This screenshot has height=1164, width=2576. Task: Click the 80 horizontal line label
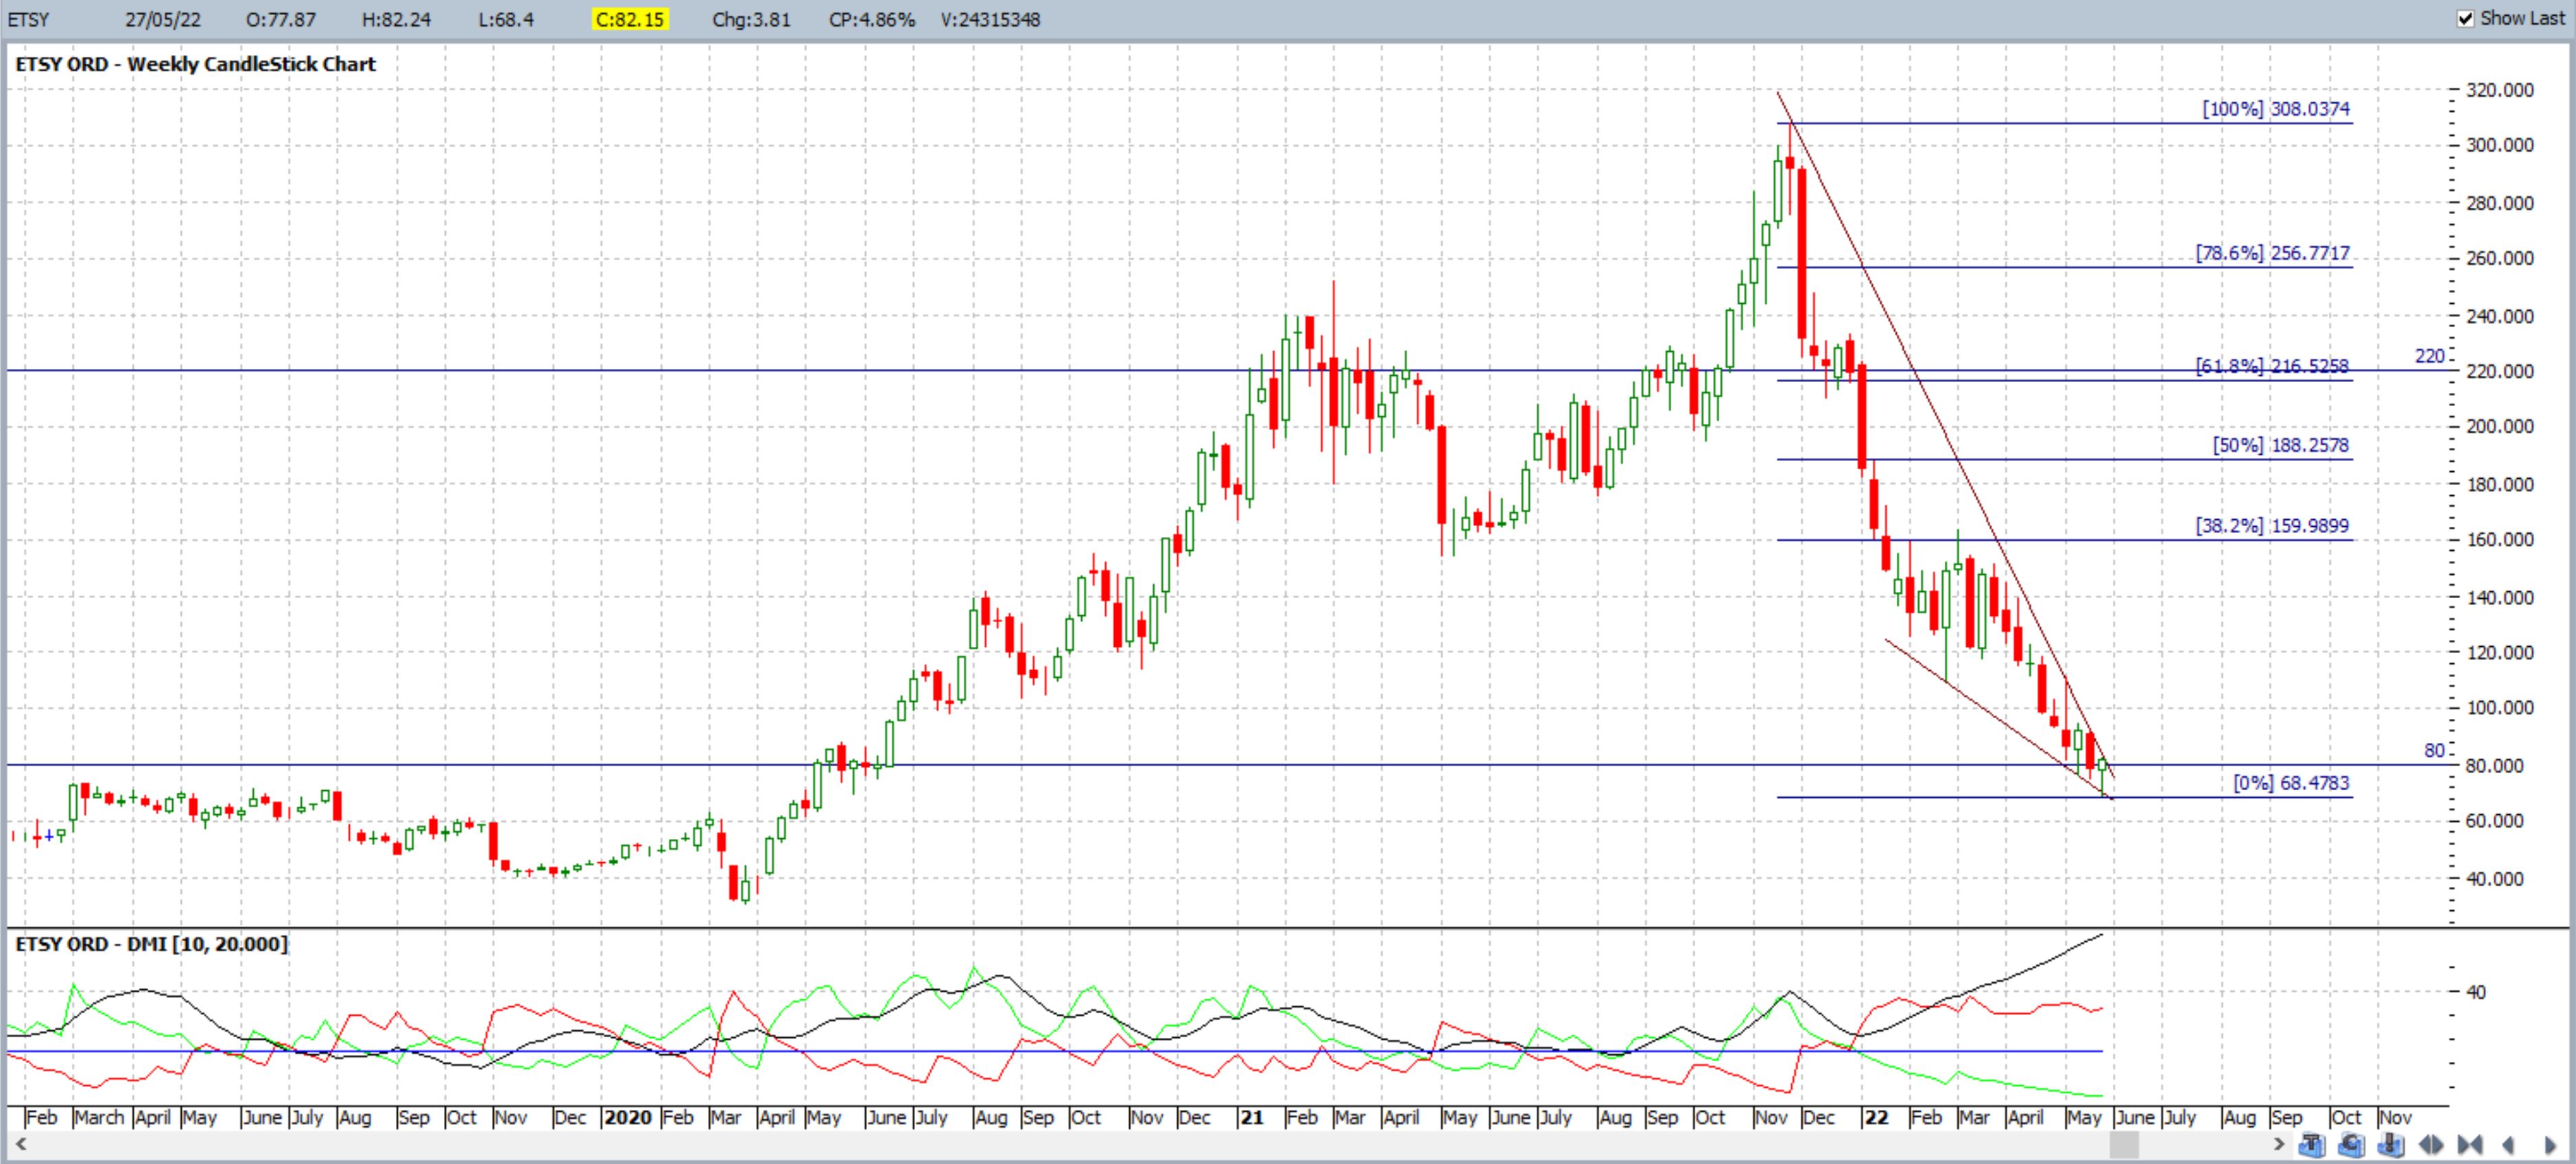(2435, 750)
